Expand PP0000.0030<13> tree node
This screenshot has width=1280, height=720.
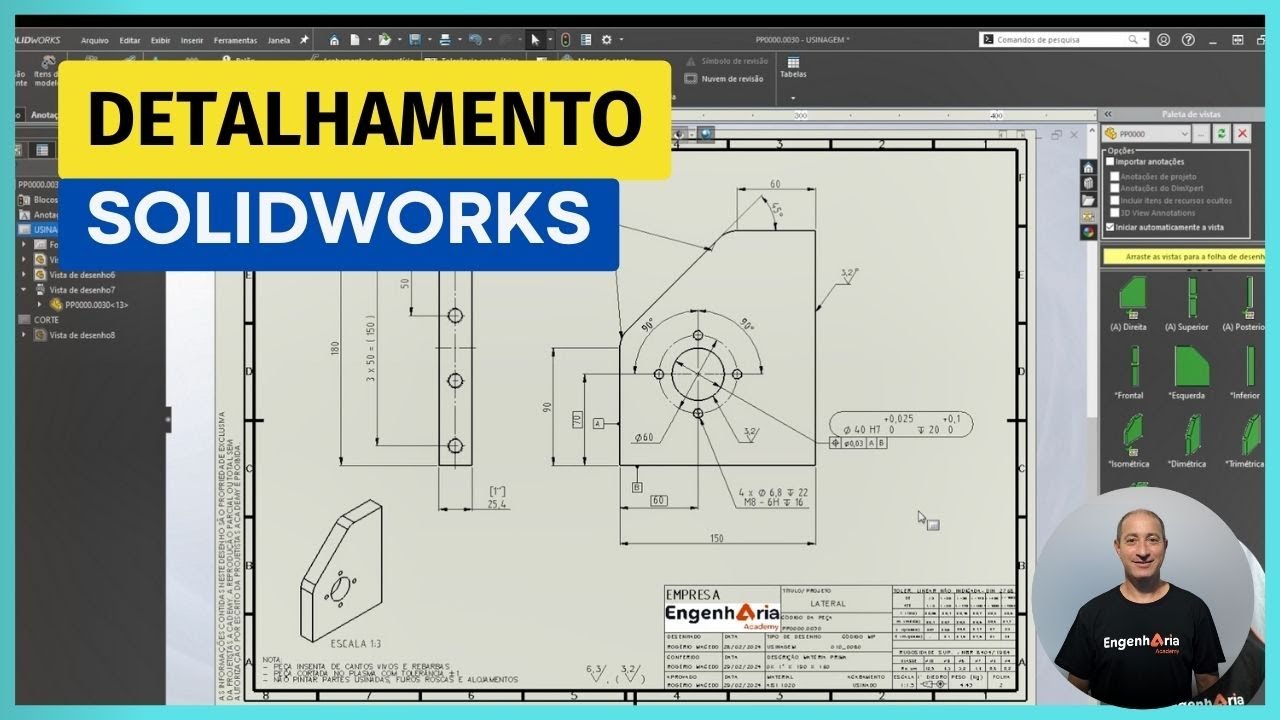(x=40, y=304)
